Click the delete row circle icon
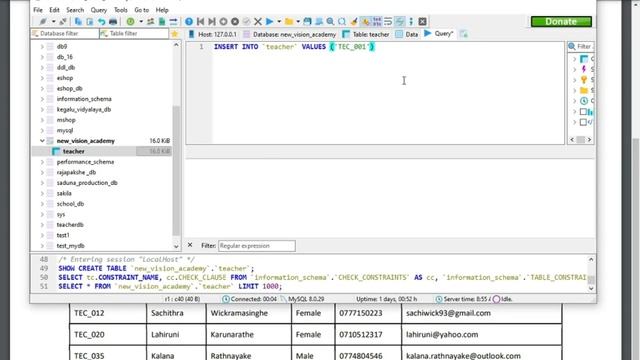 [x=235, y=22]
